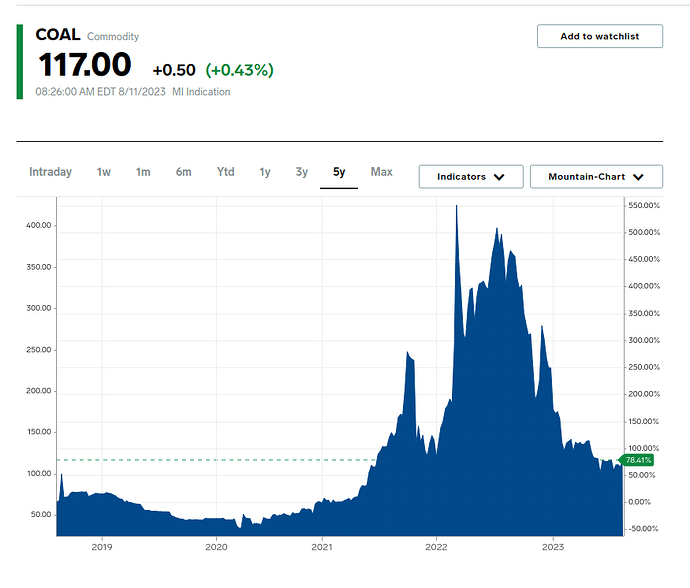Screen dimensions: 690x588
Task: Click the 250.00 left axis label
Action: (39, 350)
